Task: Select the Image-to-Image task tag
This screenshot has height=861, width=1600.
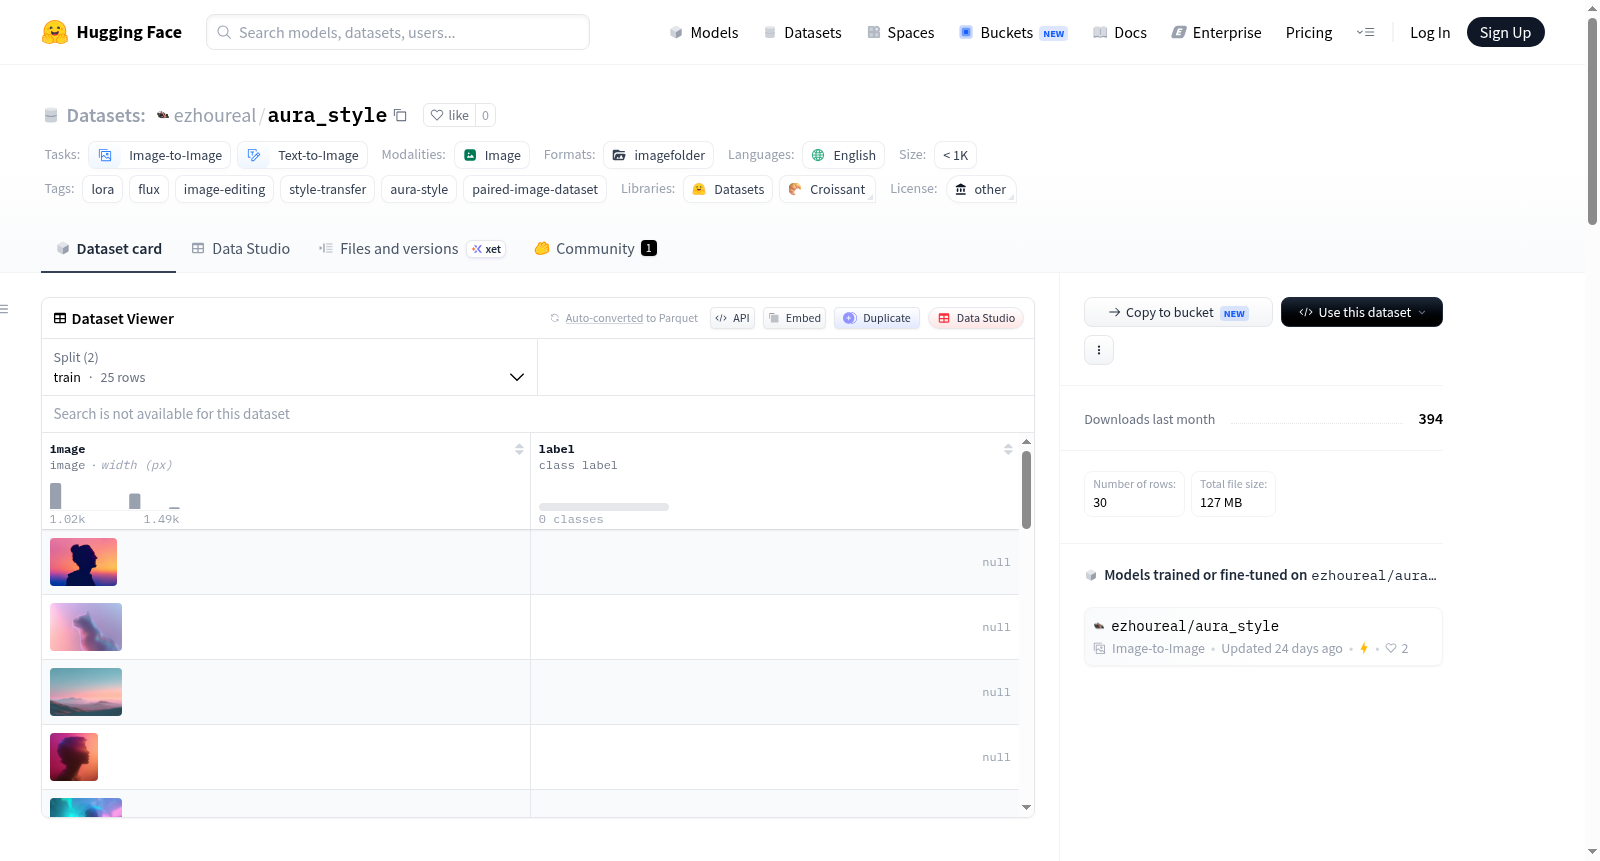Action: point(160,155)
